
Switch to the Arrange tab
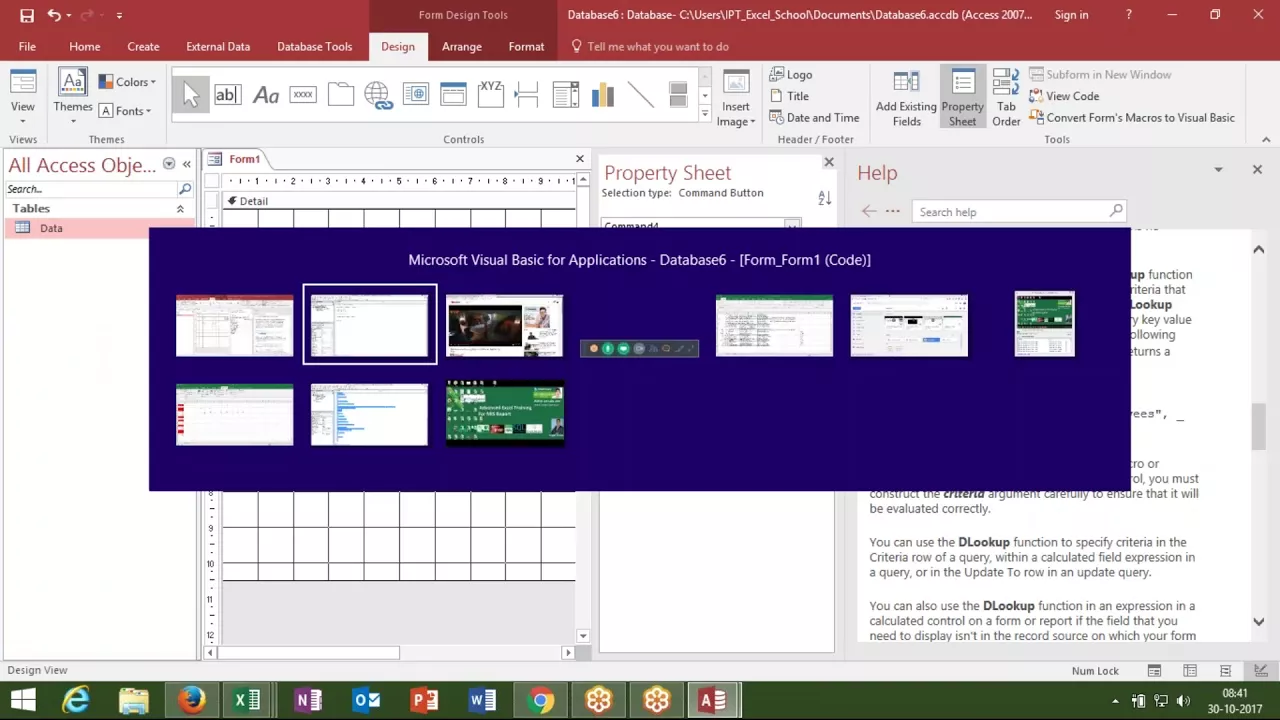click(462, 46)
